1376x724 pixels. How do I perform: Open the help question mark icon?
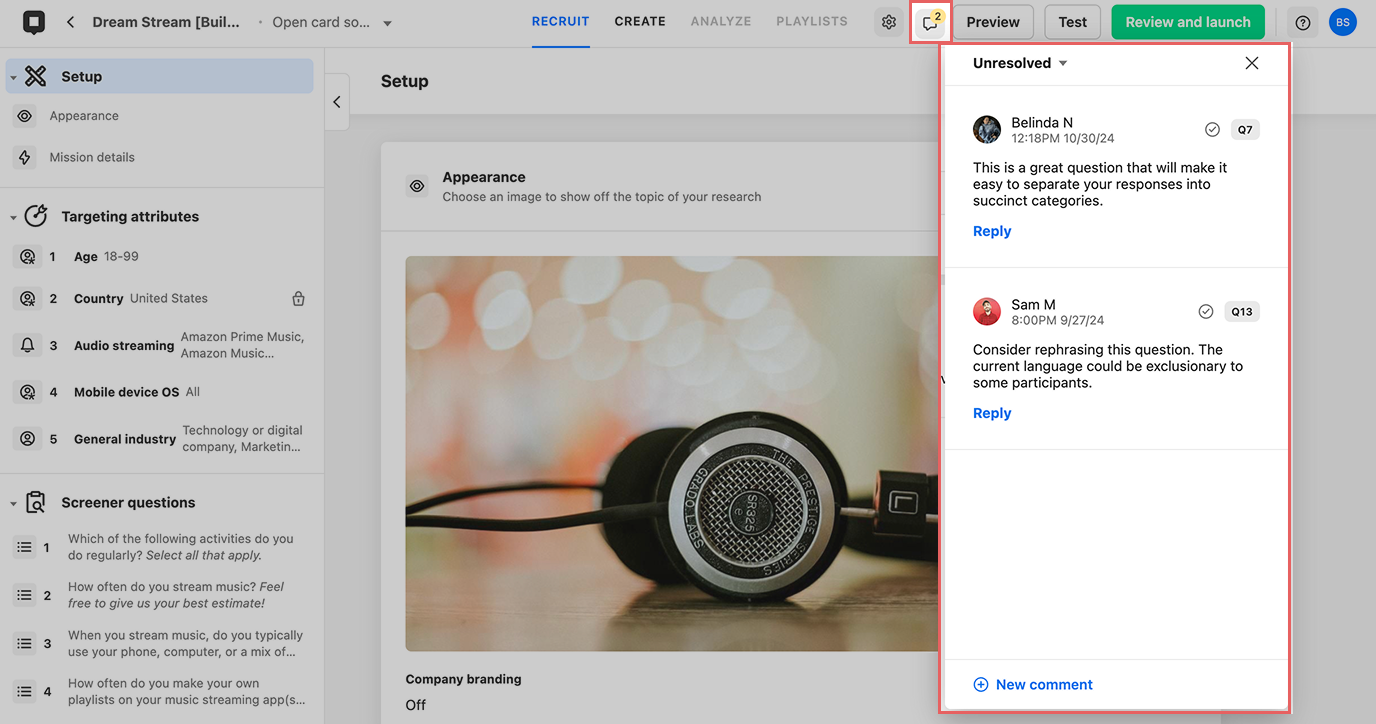click(1303, 22)
